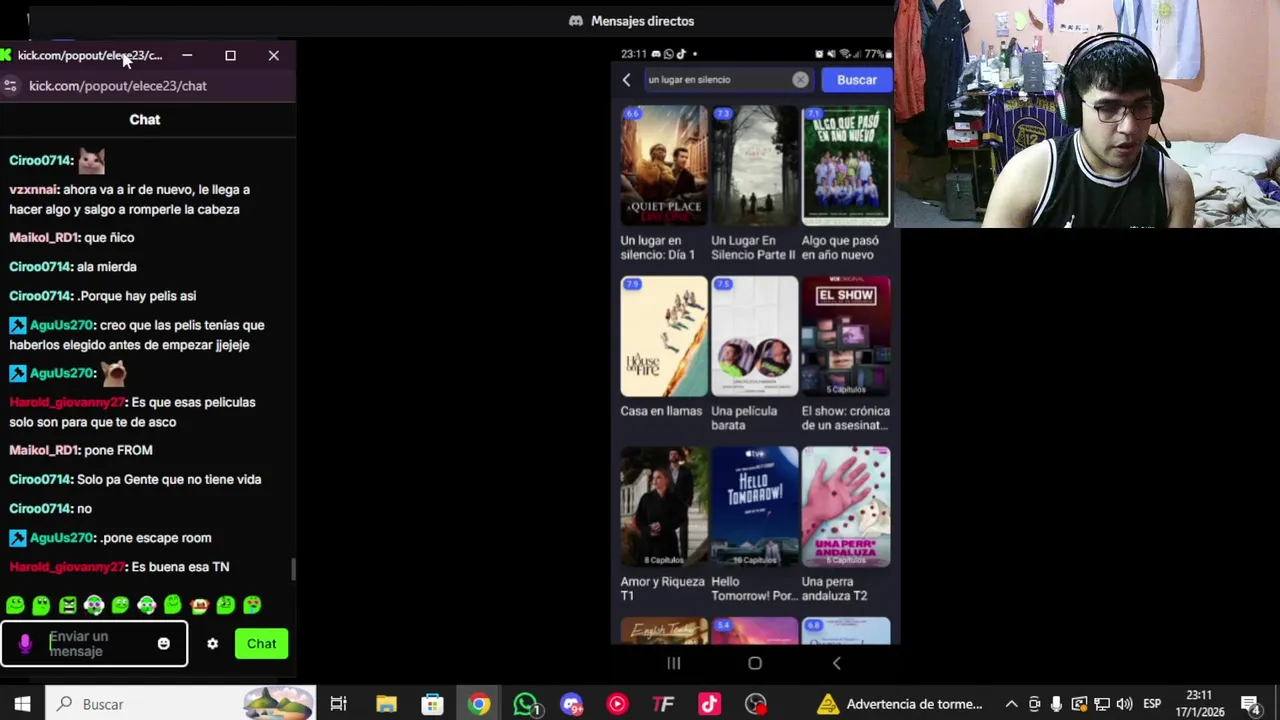Open the emoji picker smiley in message box

click(164, 644)
